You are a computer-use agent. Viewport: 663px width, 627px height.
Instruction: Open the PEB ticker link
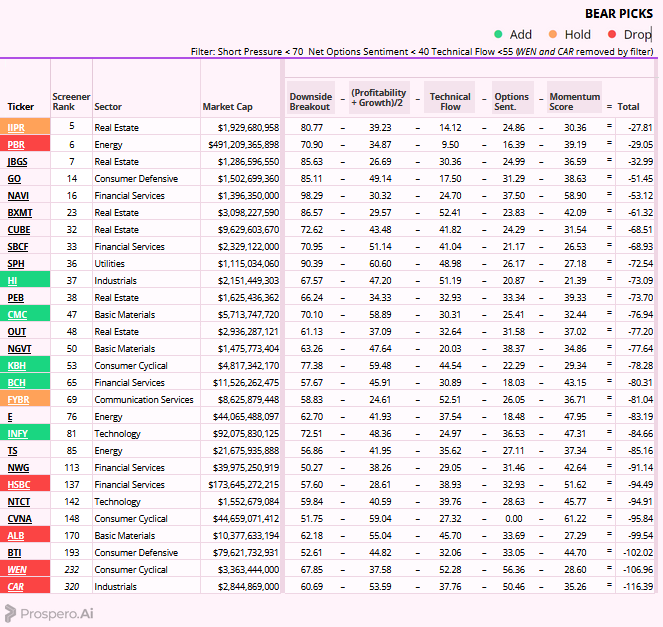click(x=16, y=298)
